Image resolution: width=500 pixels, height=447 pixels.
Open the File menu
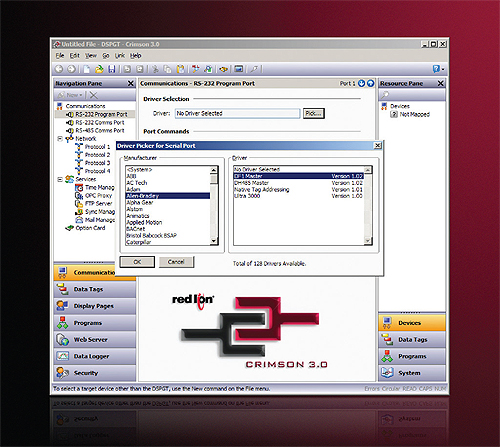[60, 56]
